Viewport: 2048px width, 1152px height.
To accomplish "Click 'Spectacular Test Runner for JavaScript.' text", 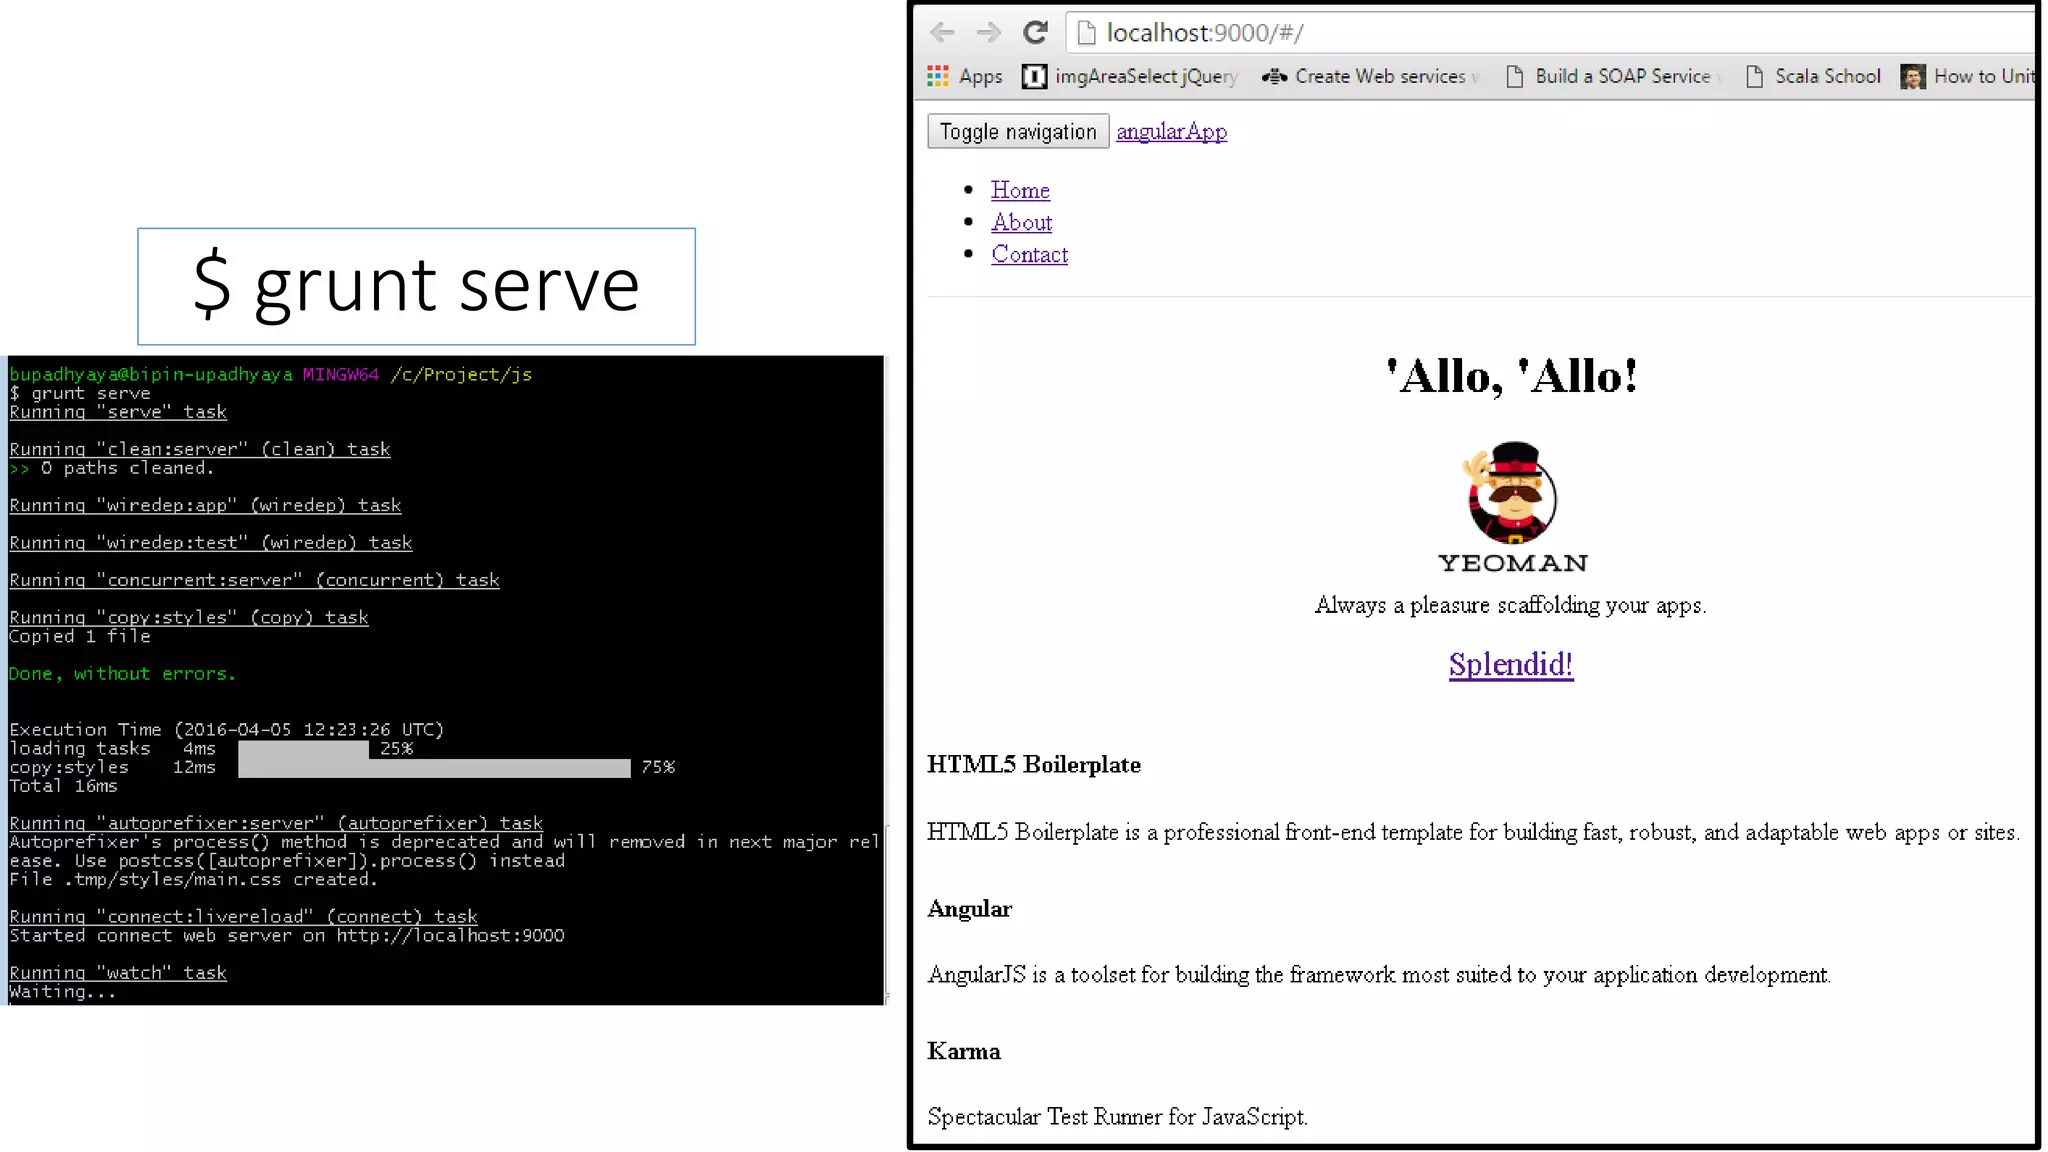I will (1117, 1117).
